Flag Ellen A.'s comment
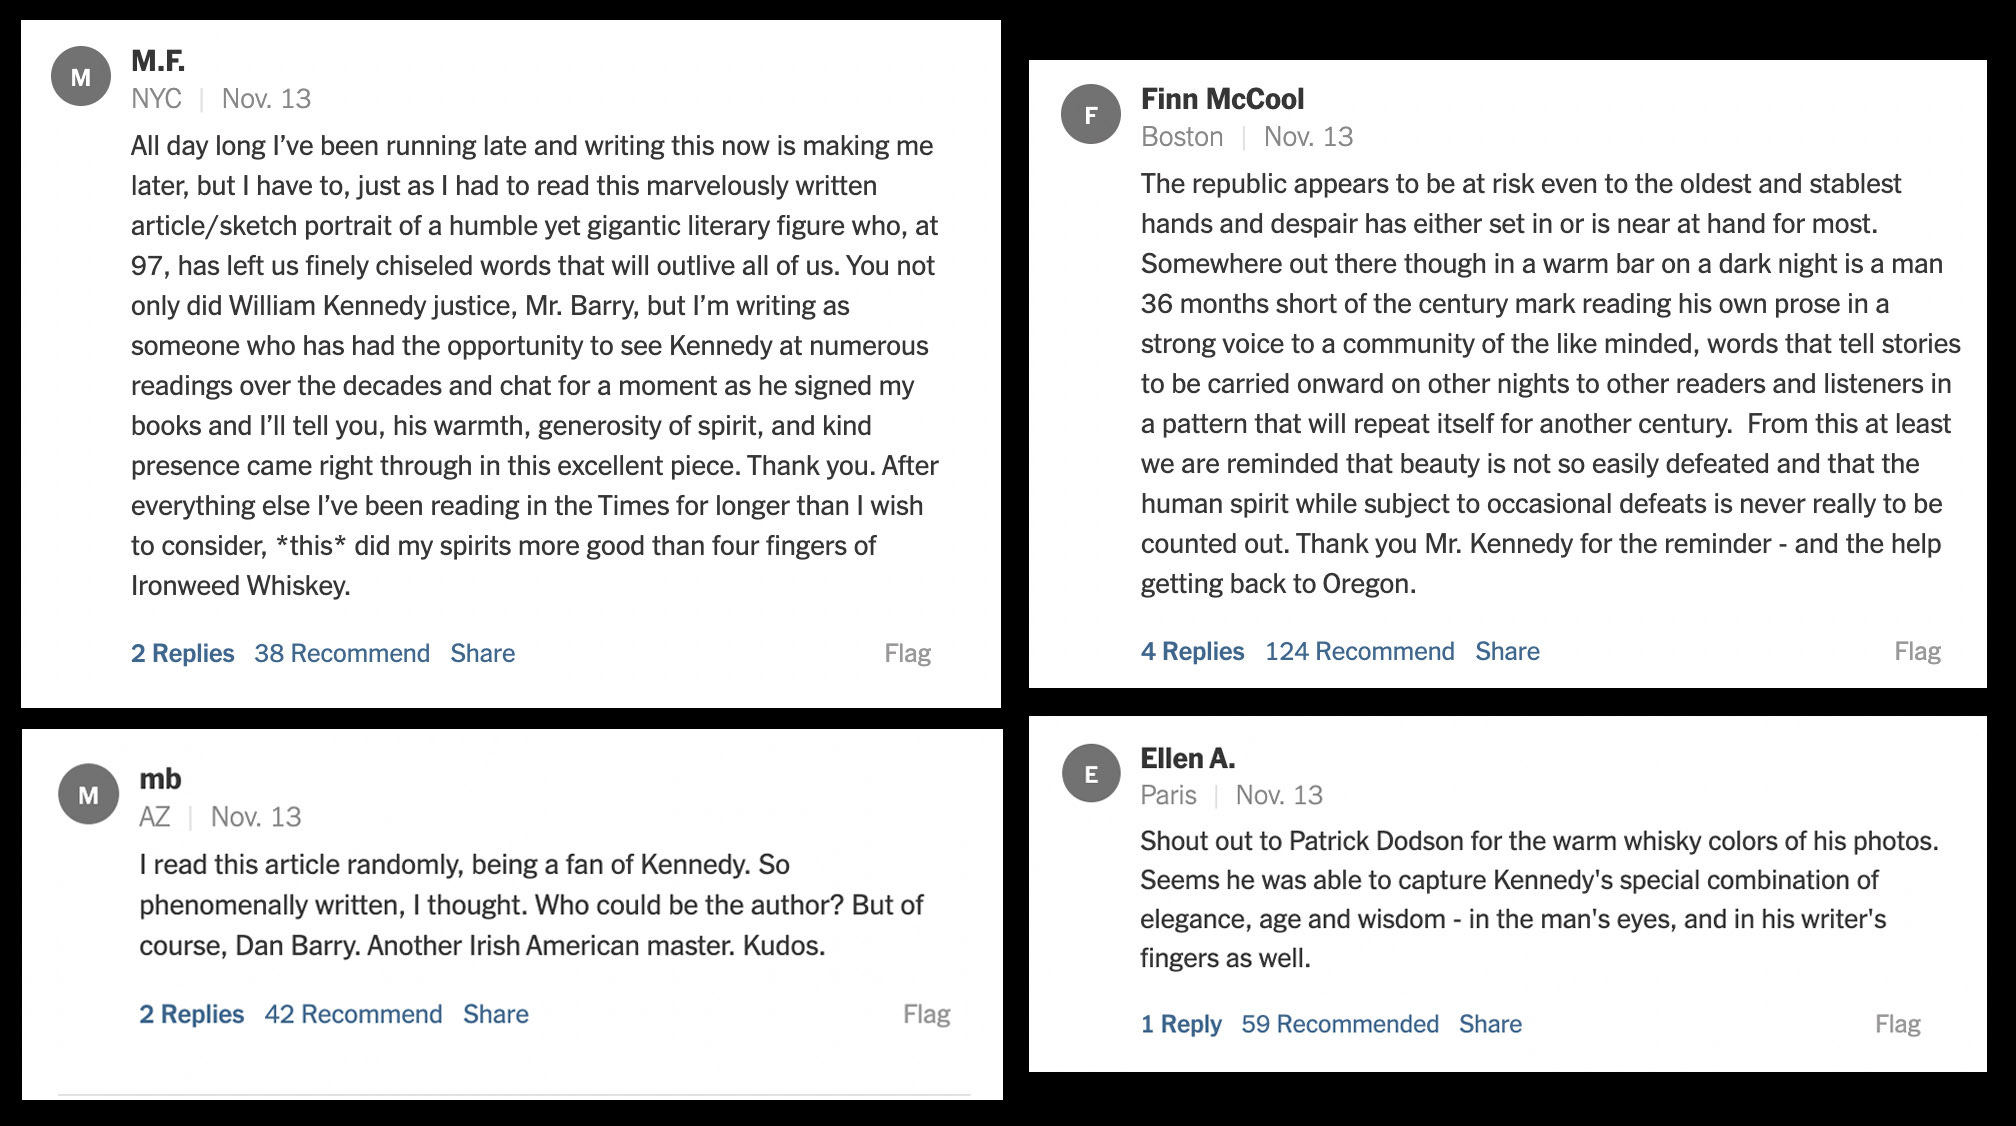Viewport: 2016px width, 1126px height. click(1897, 1025)
